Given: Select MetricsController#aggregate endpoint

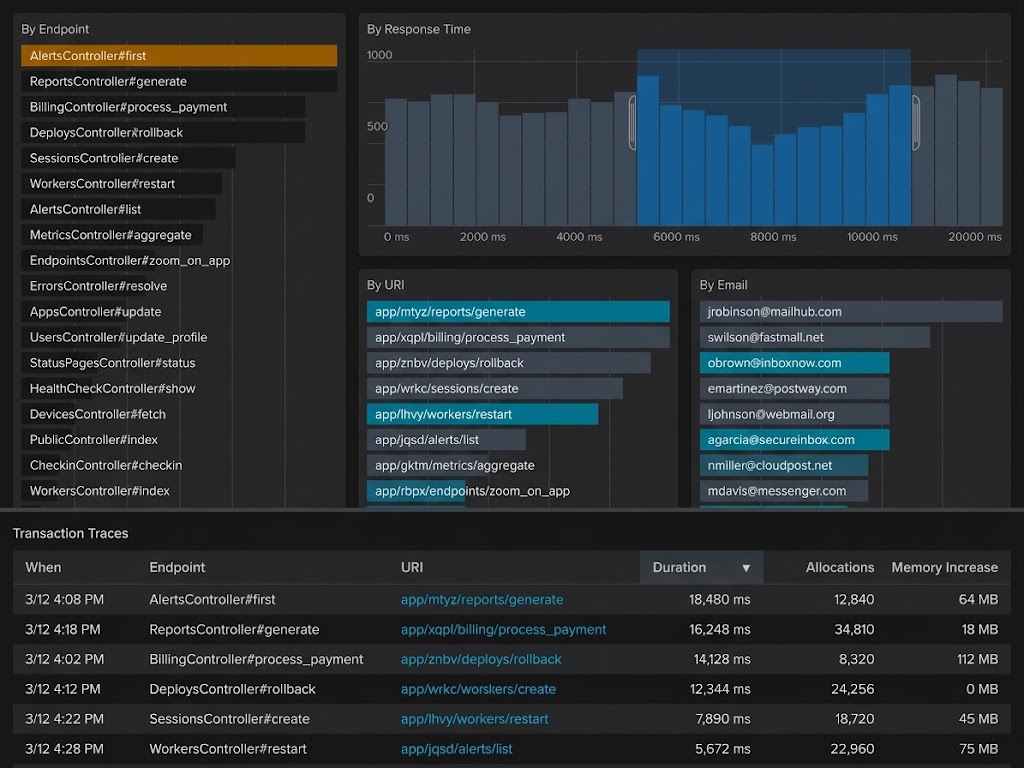Looking at the screenshot, I should 111,234.
